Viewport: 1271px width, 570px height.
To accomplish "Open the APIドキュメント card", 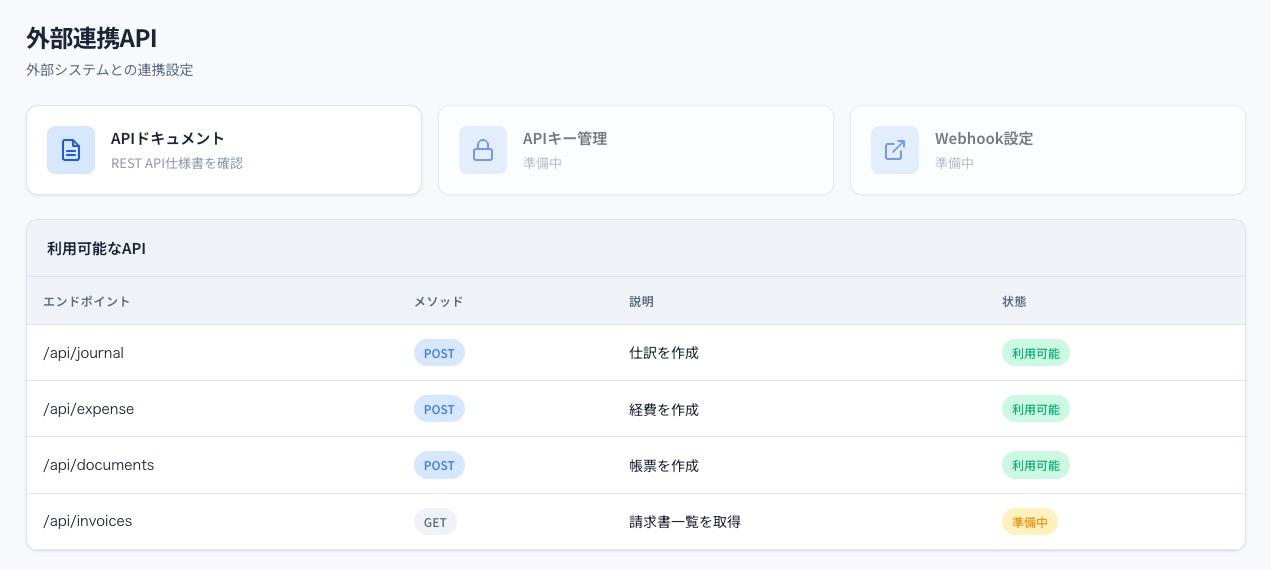I will coord(224,150).
